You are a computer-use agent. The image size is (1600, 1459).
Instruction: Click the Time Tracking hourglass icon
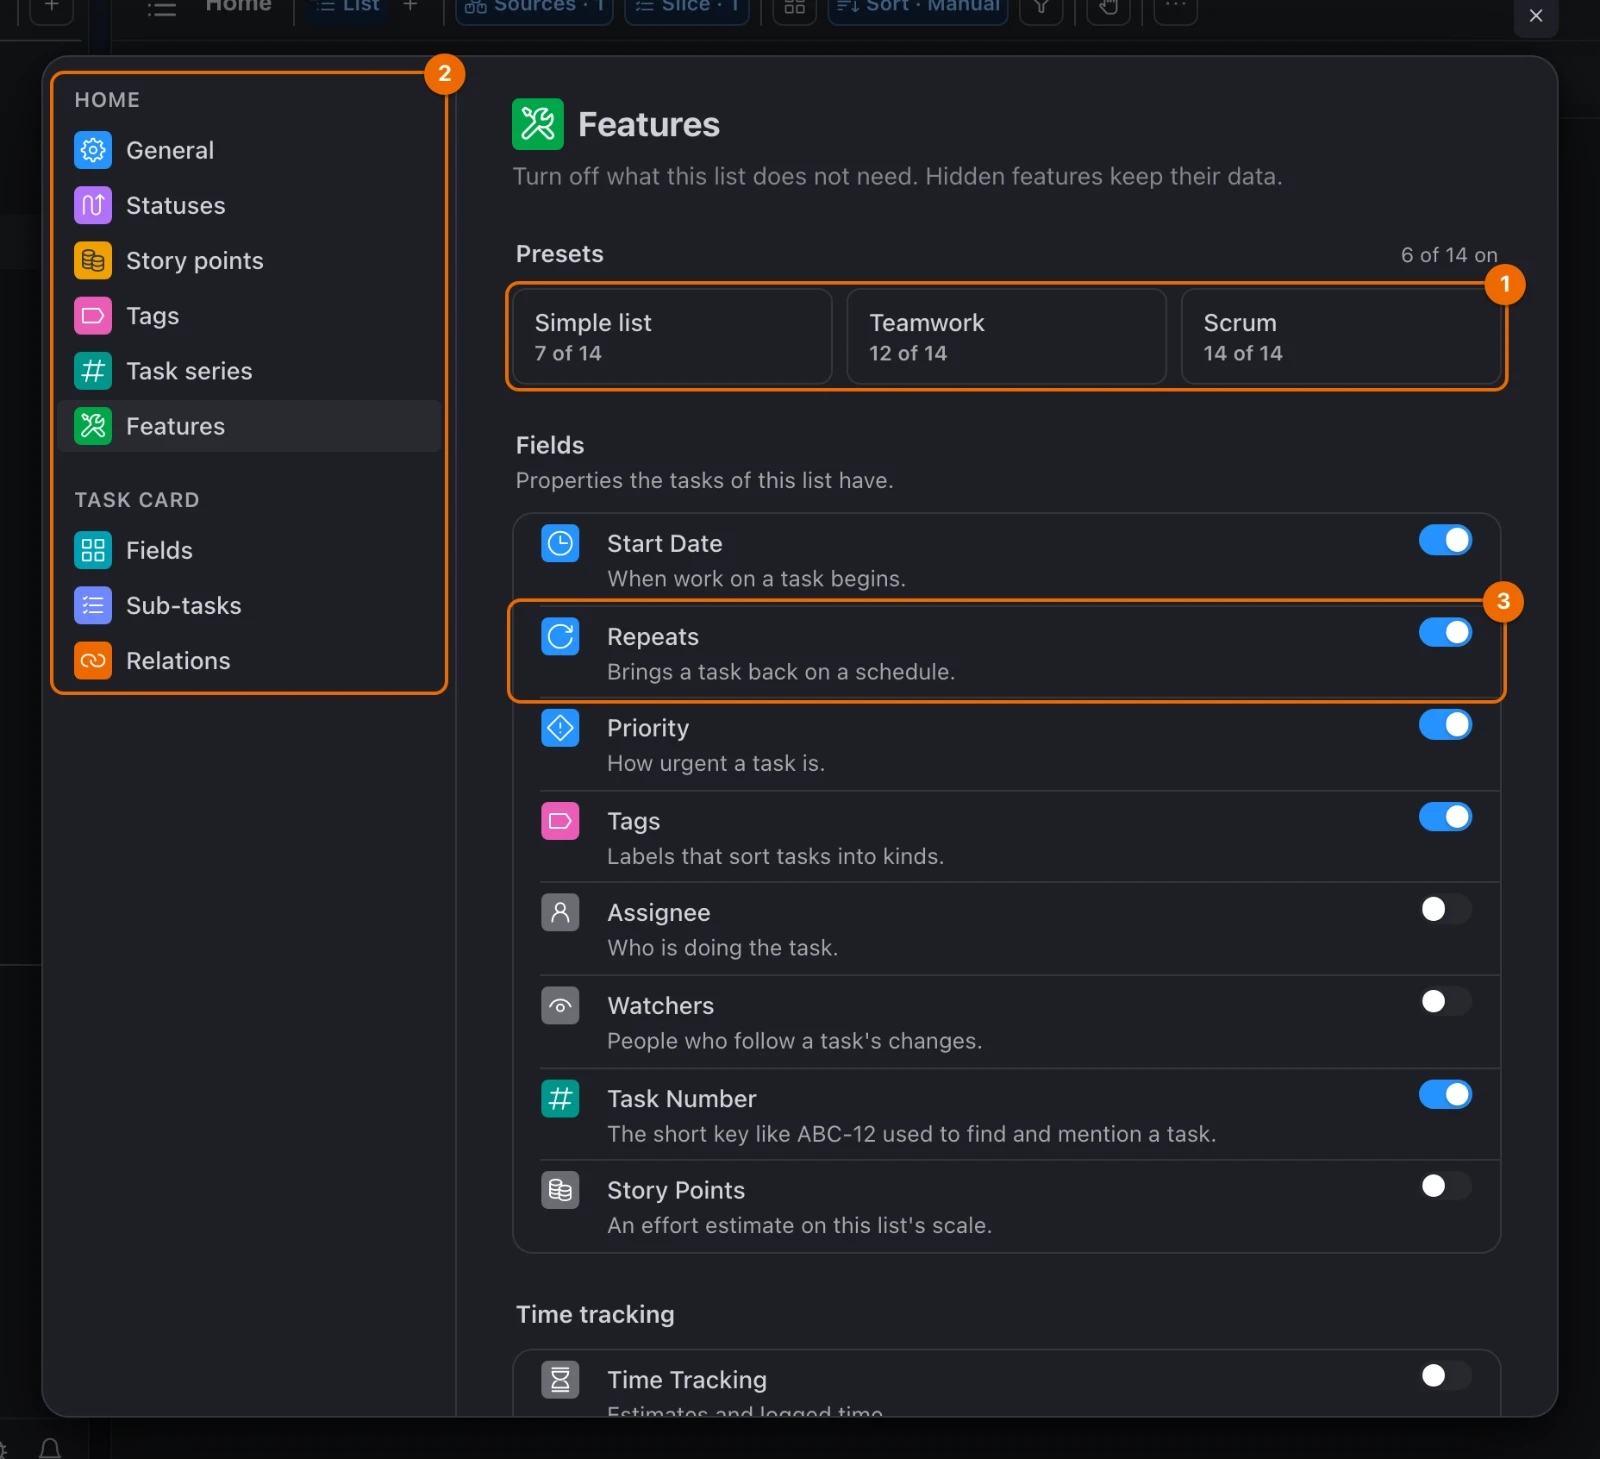(x=560, y=1380)
